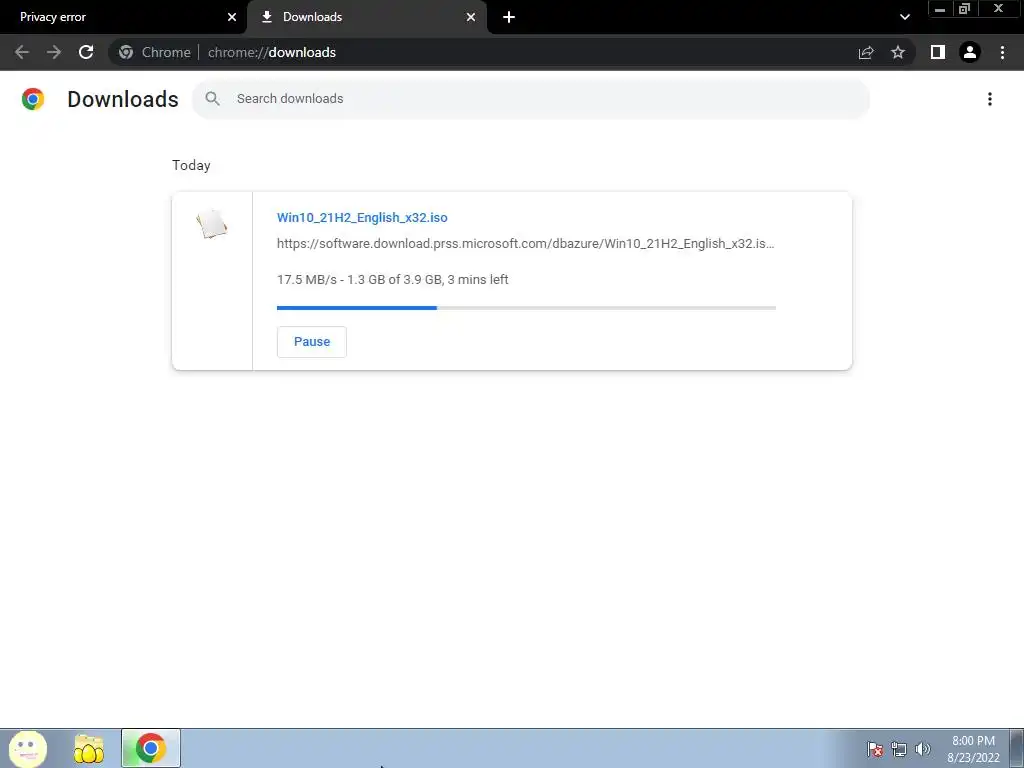Minimize the Chrome window
1024x768 pixels.
tap(940, 9)
